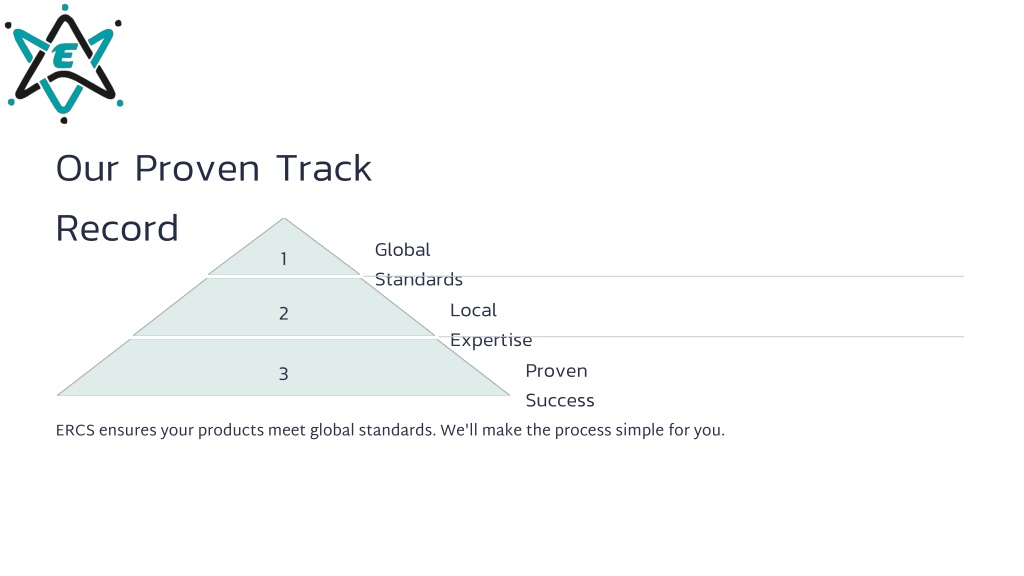
Task: Select pyramid tier number 1
Action: point(283,259)
